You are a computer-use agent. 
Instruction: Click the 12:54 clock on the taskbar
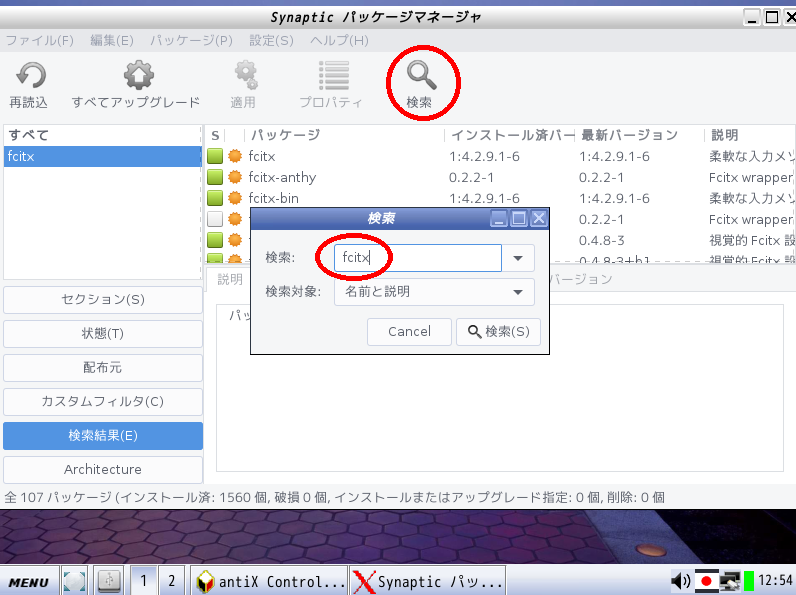pyautogui.click(x=776, y=580)
